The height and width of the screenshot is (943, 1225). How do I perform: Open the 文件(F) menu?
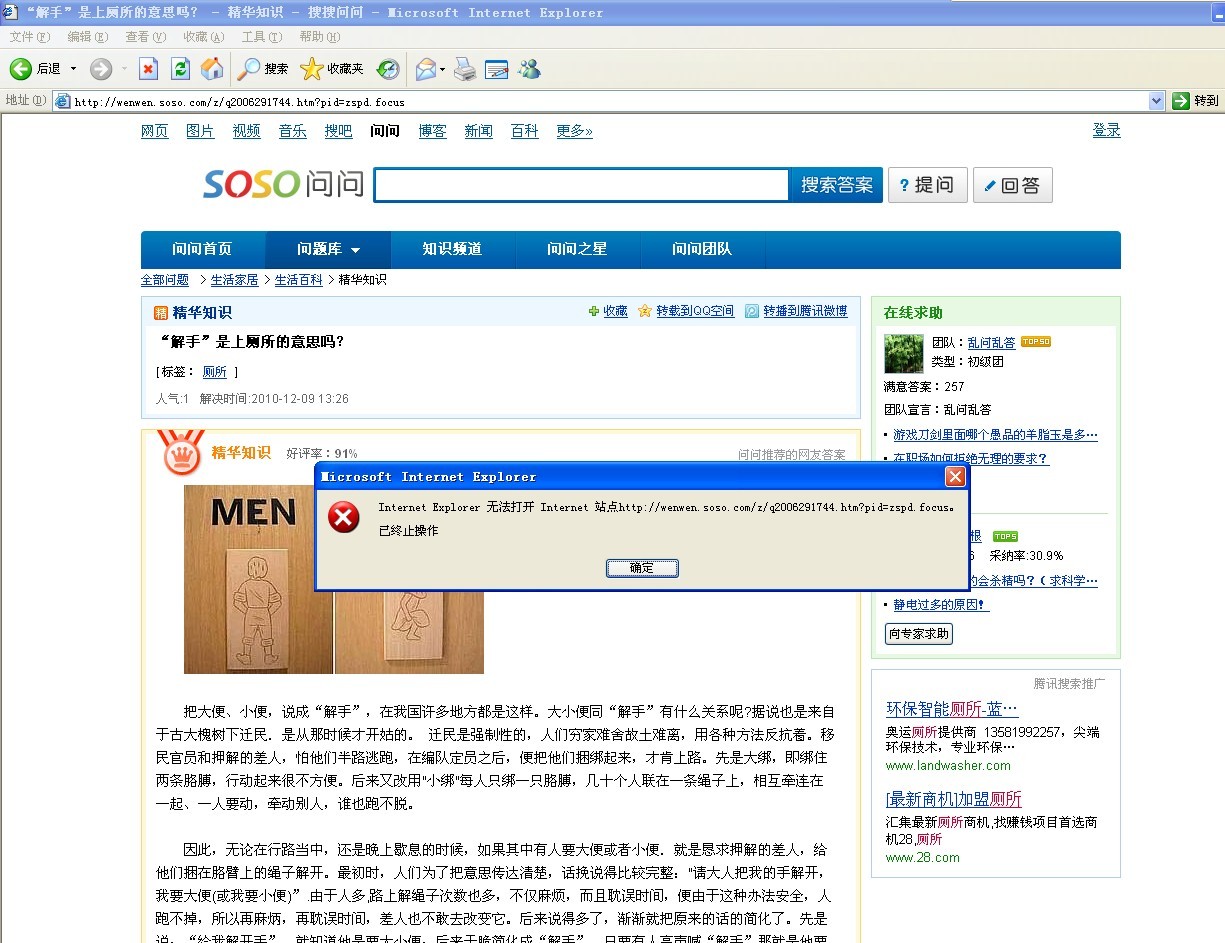click(x=30, y=37)
